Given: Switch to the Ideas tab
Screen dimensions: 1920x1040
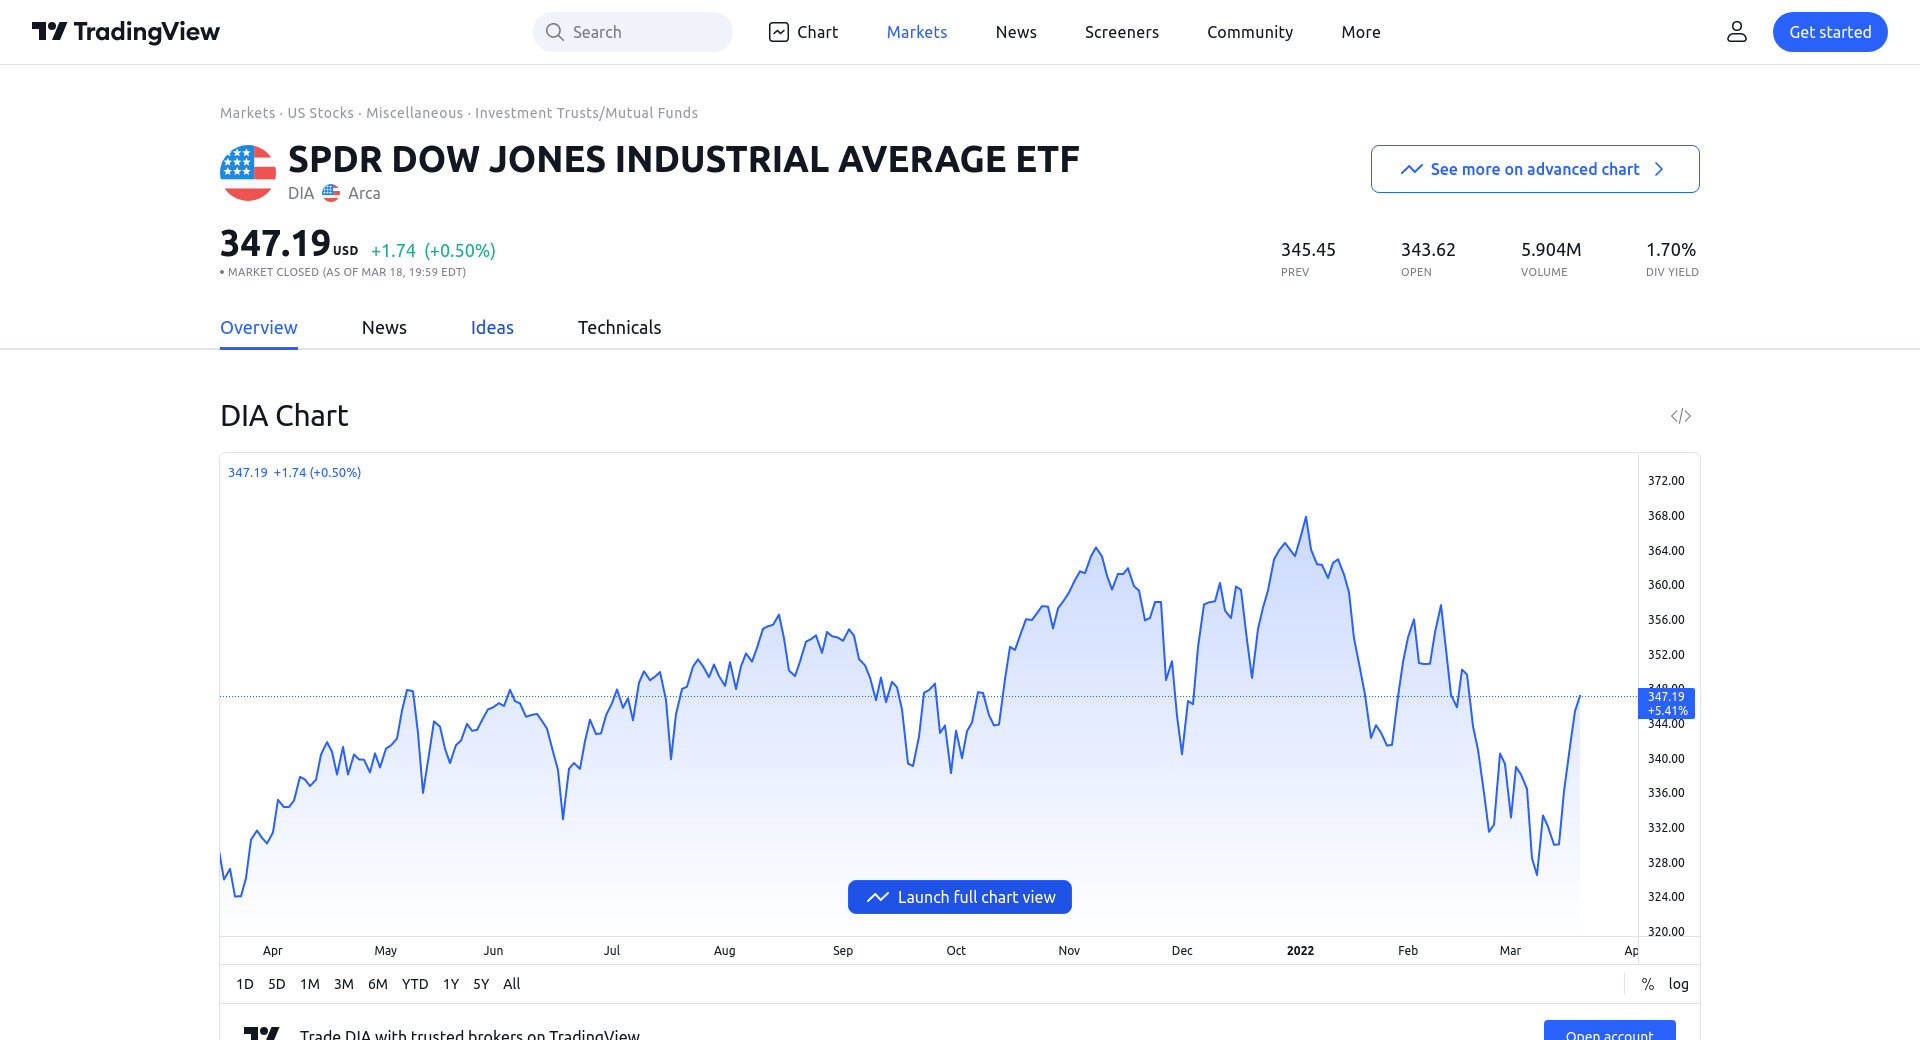Looking at the screenshot, I should click(492, 328).
